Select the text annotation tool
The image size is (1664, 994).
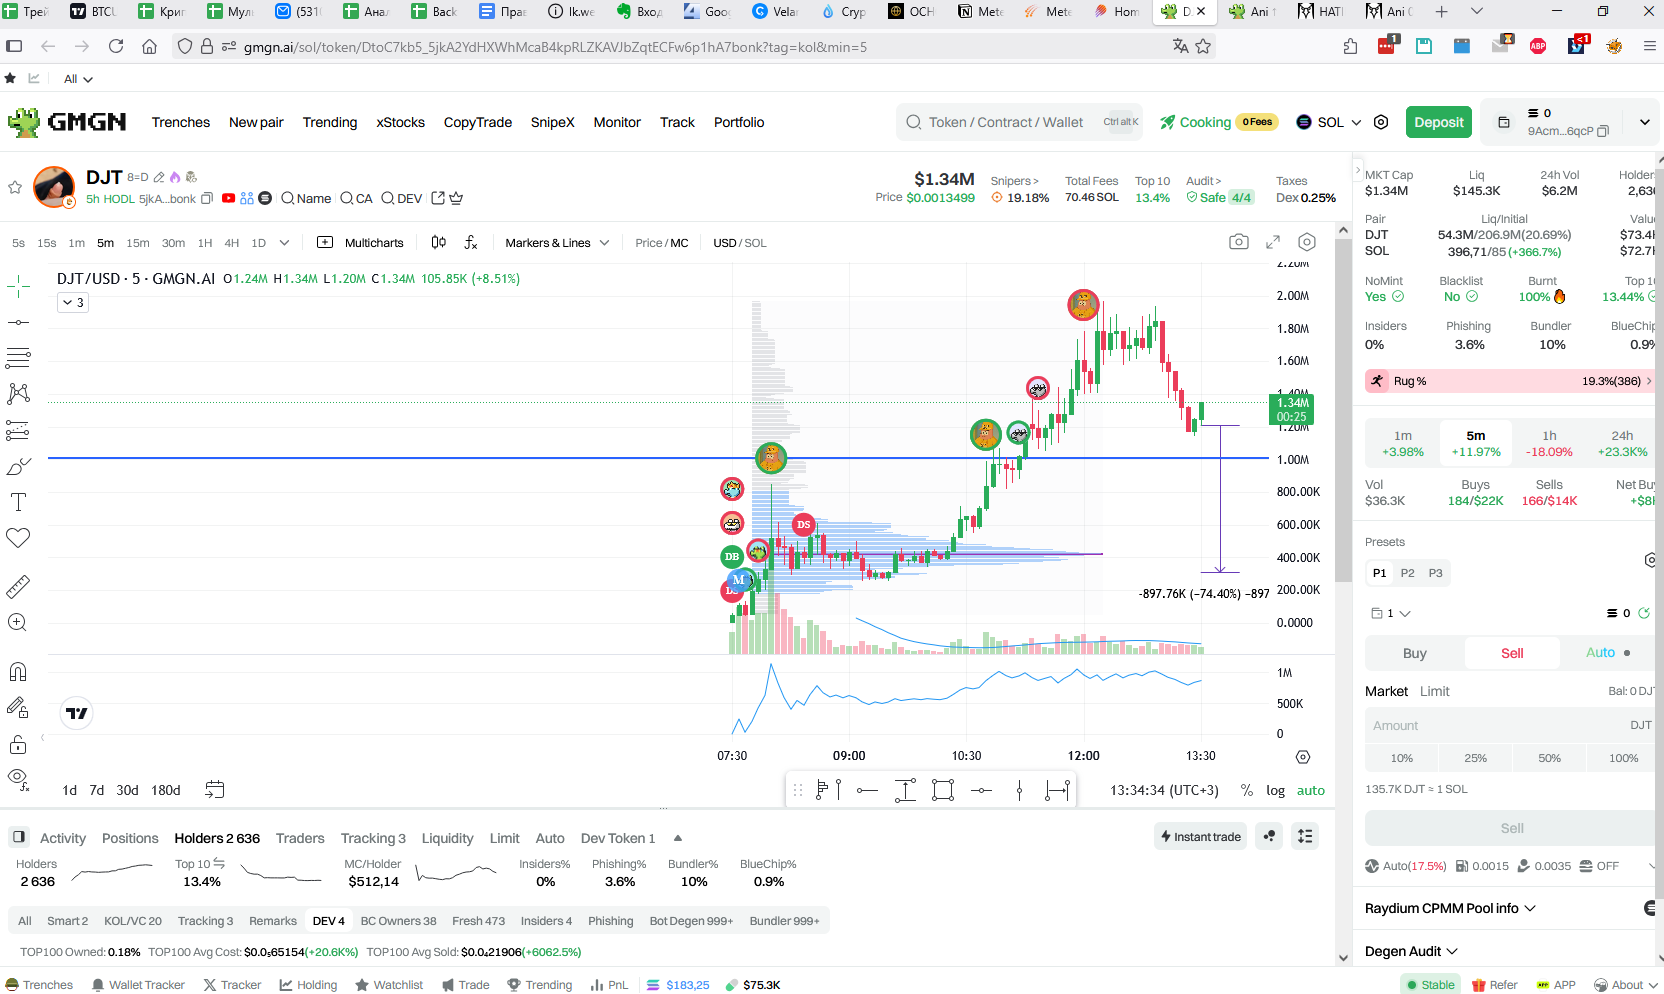[18, 502]
